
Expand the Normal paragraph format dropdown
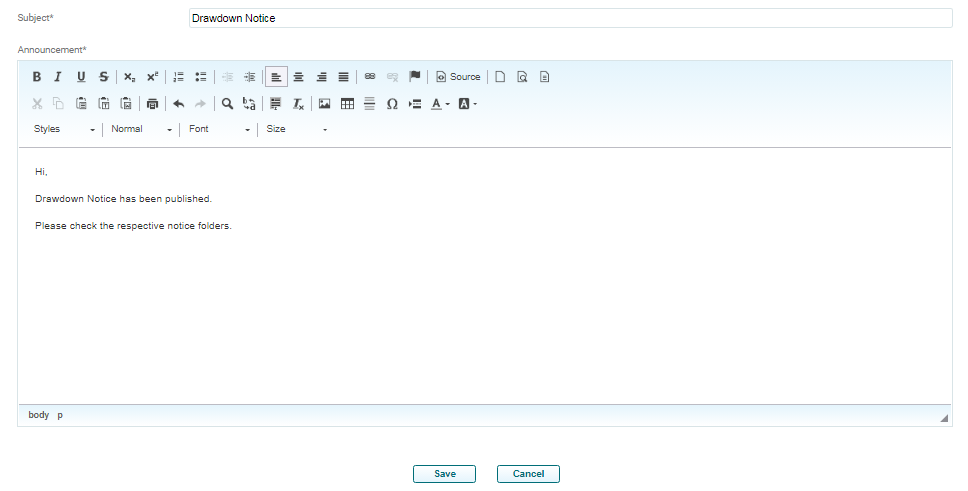click(141, 129)
